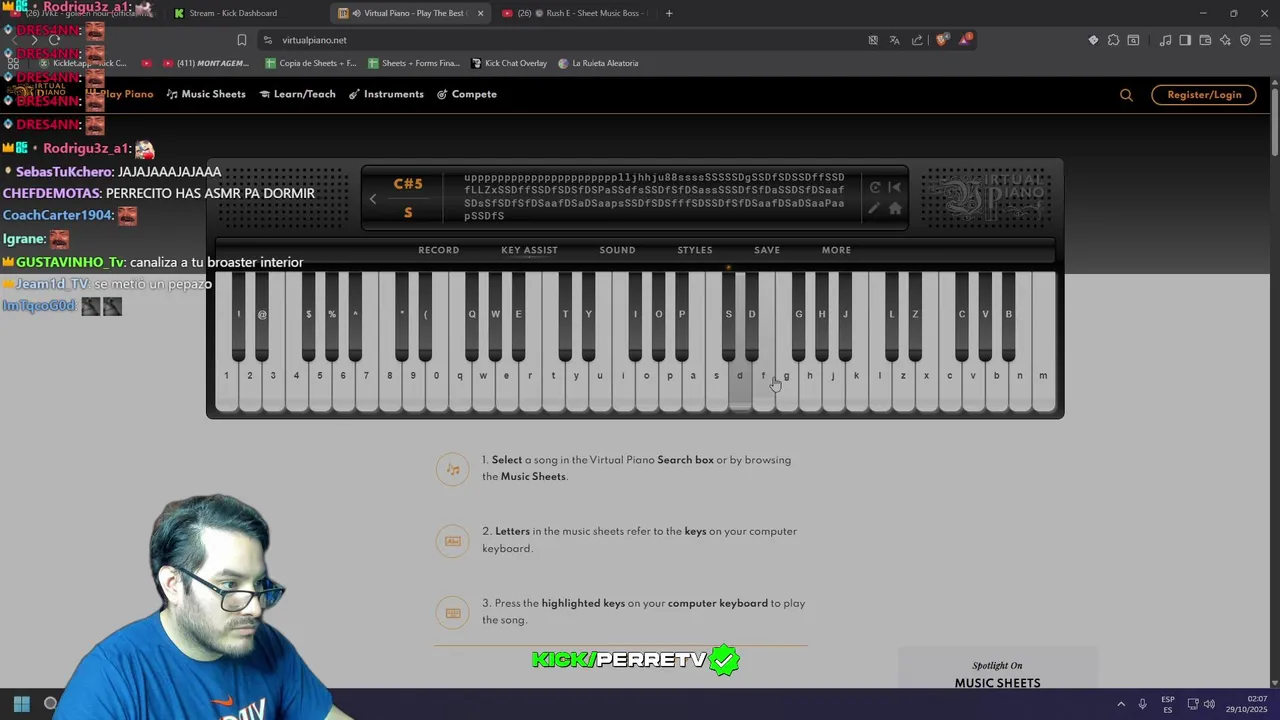1280x720 pixels.
Task: Click the bookmark page icon
Action: [x=241, y=40]
